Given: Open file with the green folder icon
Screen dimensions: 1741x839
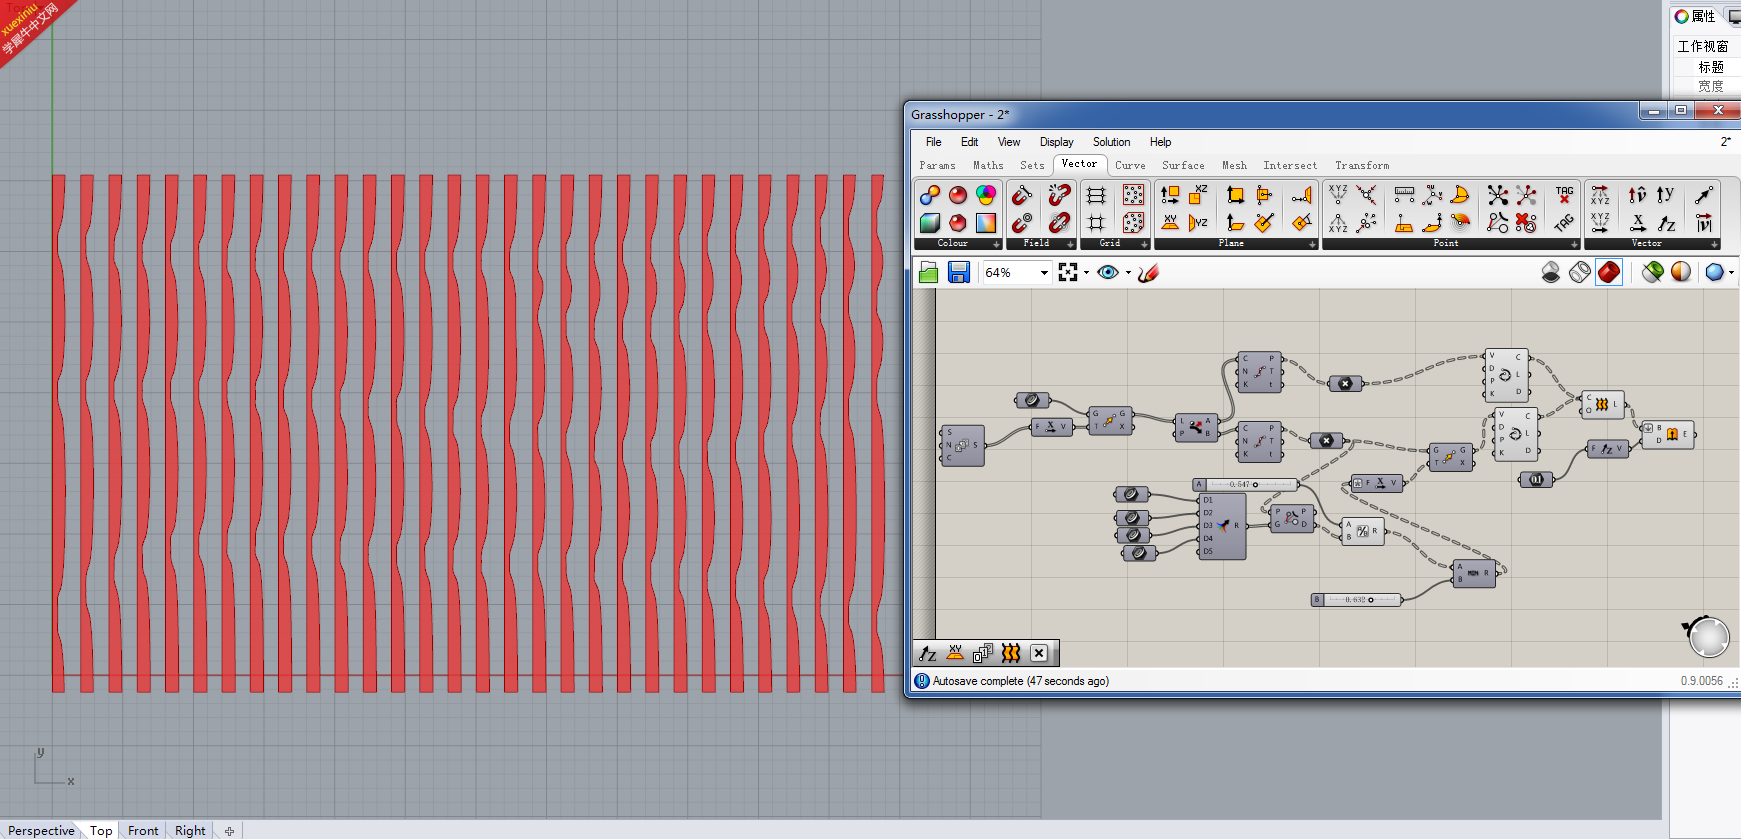Looking at the screenshot, I should (x=928, y=272).
